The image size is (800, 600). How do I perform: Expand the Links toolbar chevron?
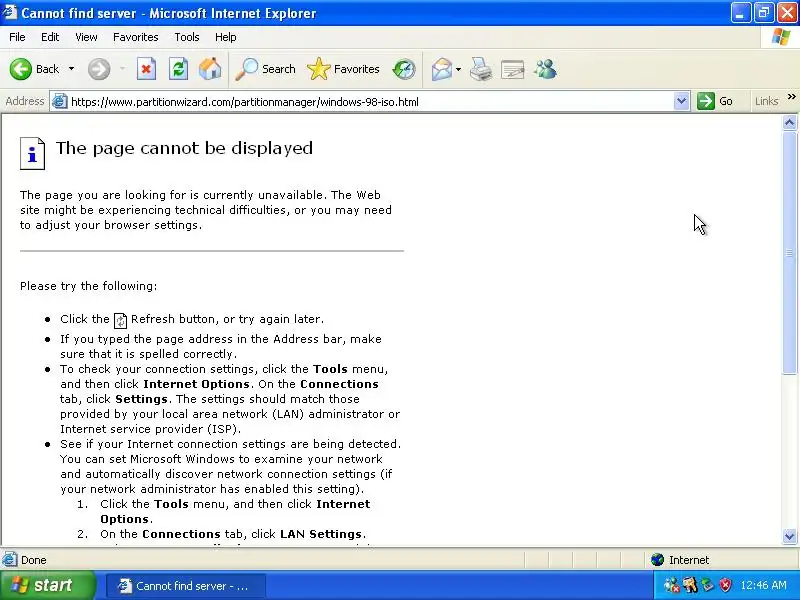[791, 96]
